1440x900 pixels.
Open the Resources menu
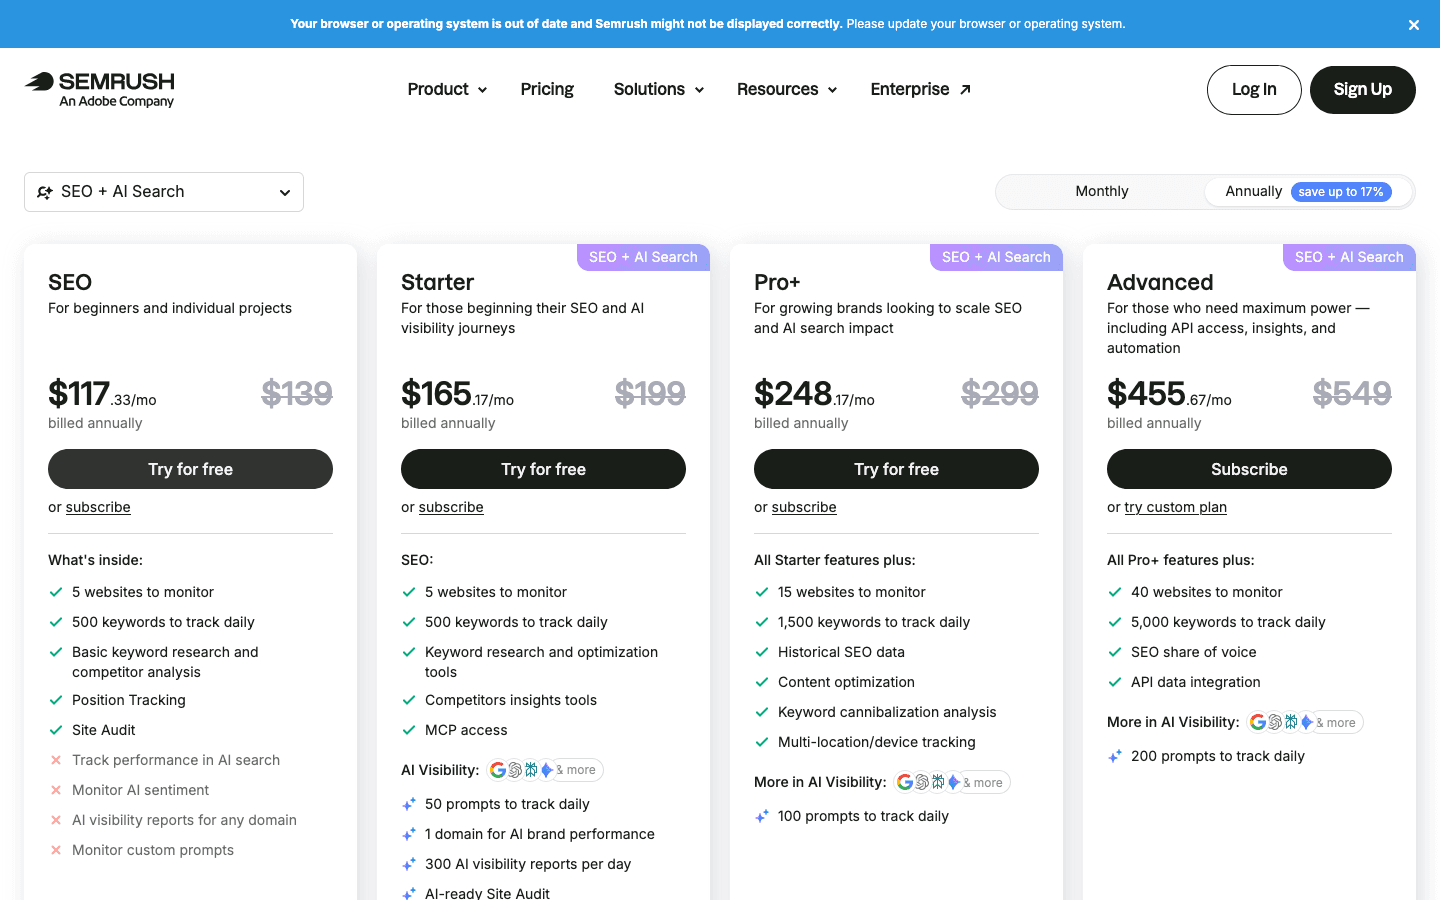787,89
